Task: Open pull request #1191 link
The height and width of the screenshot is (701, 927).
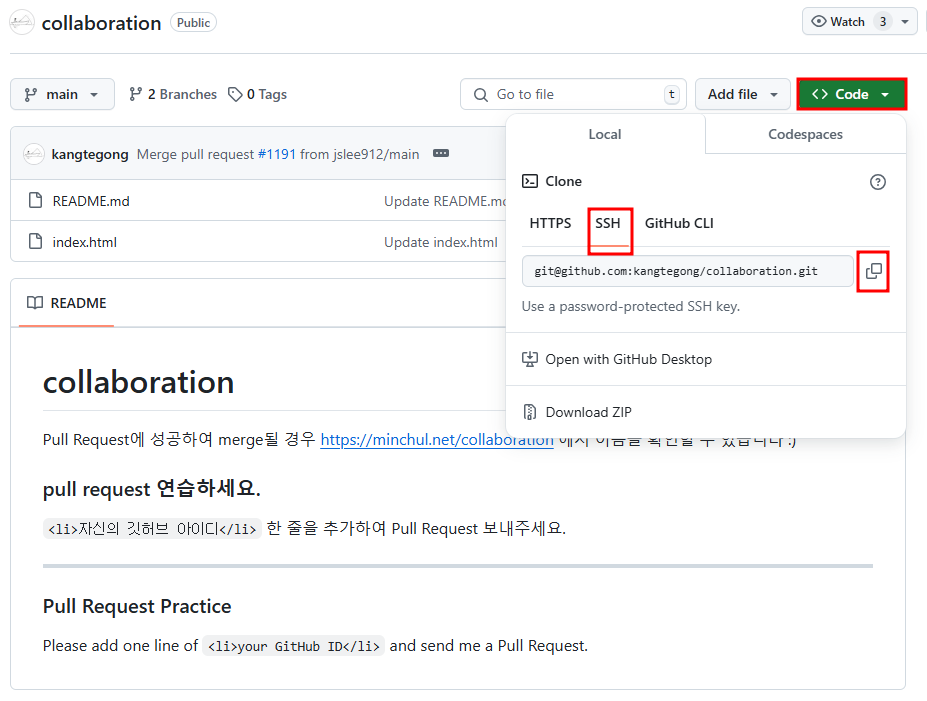Action: pos(277,154)
